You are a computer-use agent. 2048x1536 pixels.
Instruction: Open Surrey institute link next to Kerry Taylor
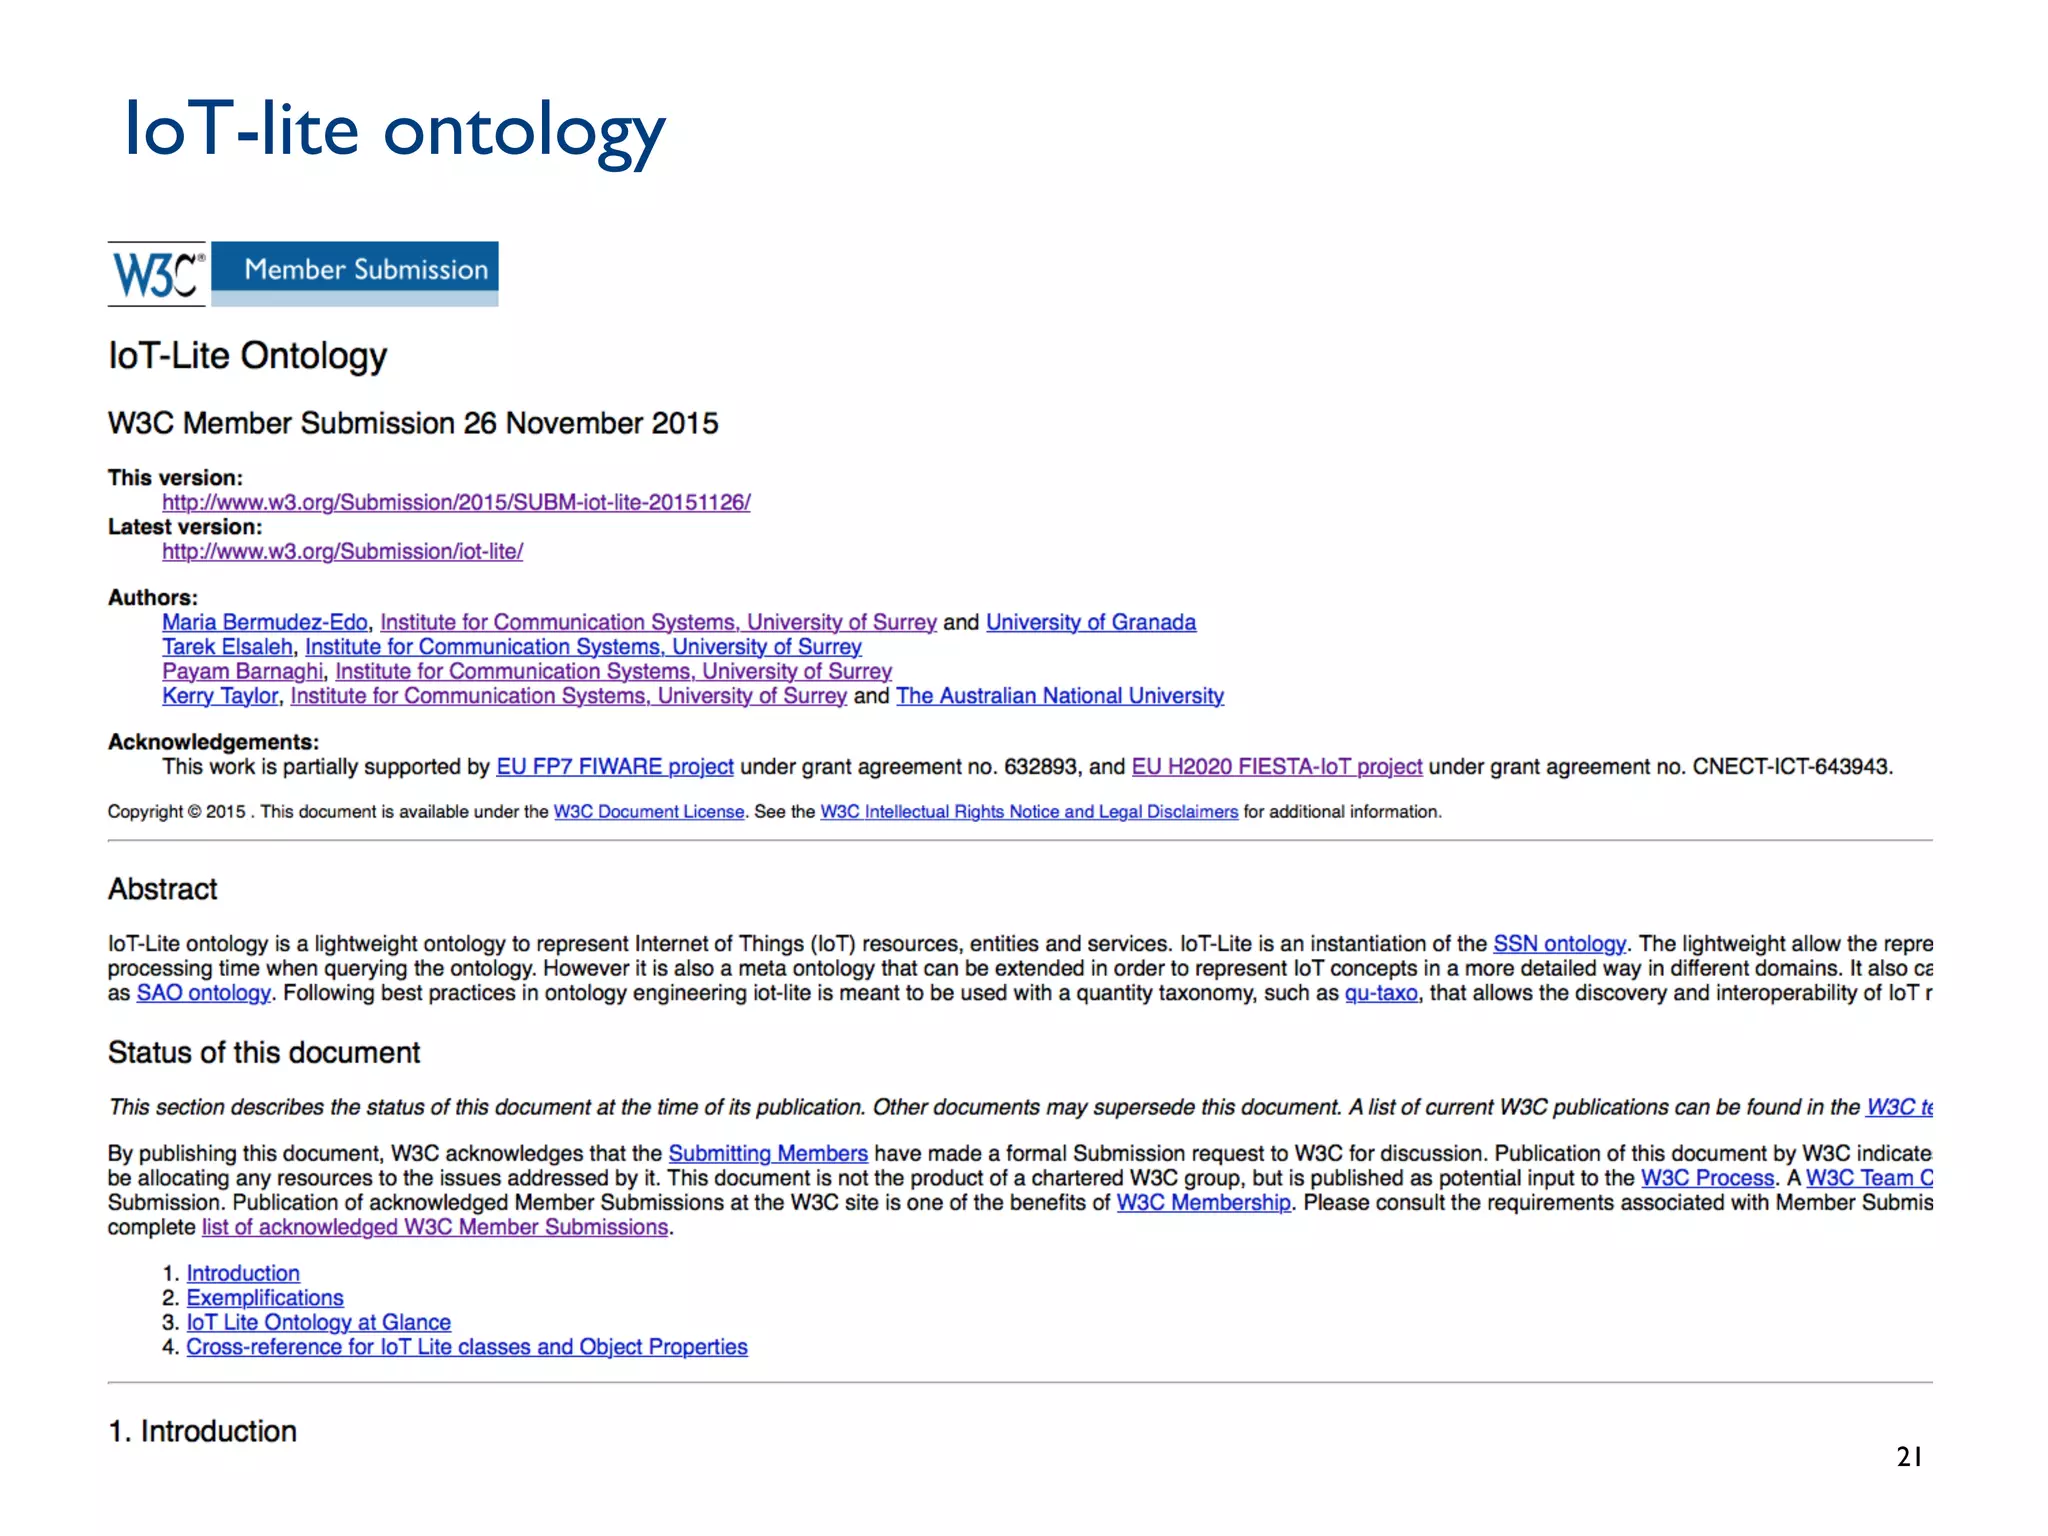(x=568, y=696)
